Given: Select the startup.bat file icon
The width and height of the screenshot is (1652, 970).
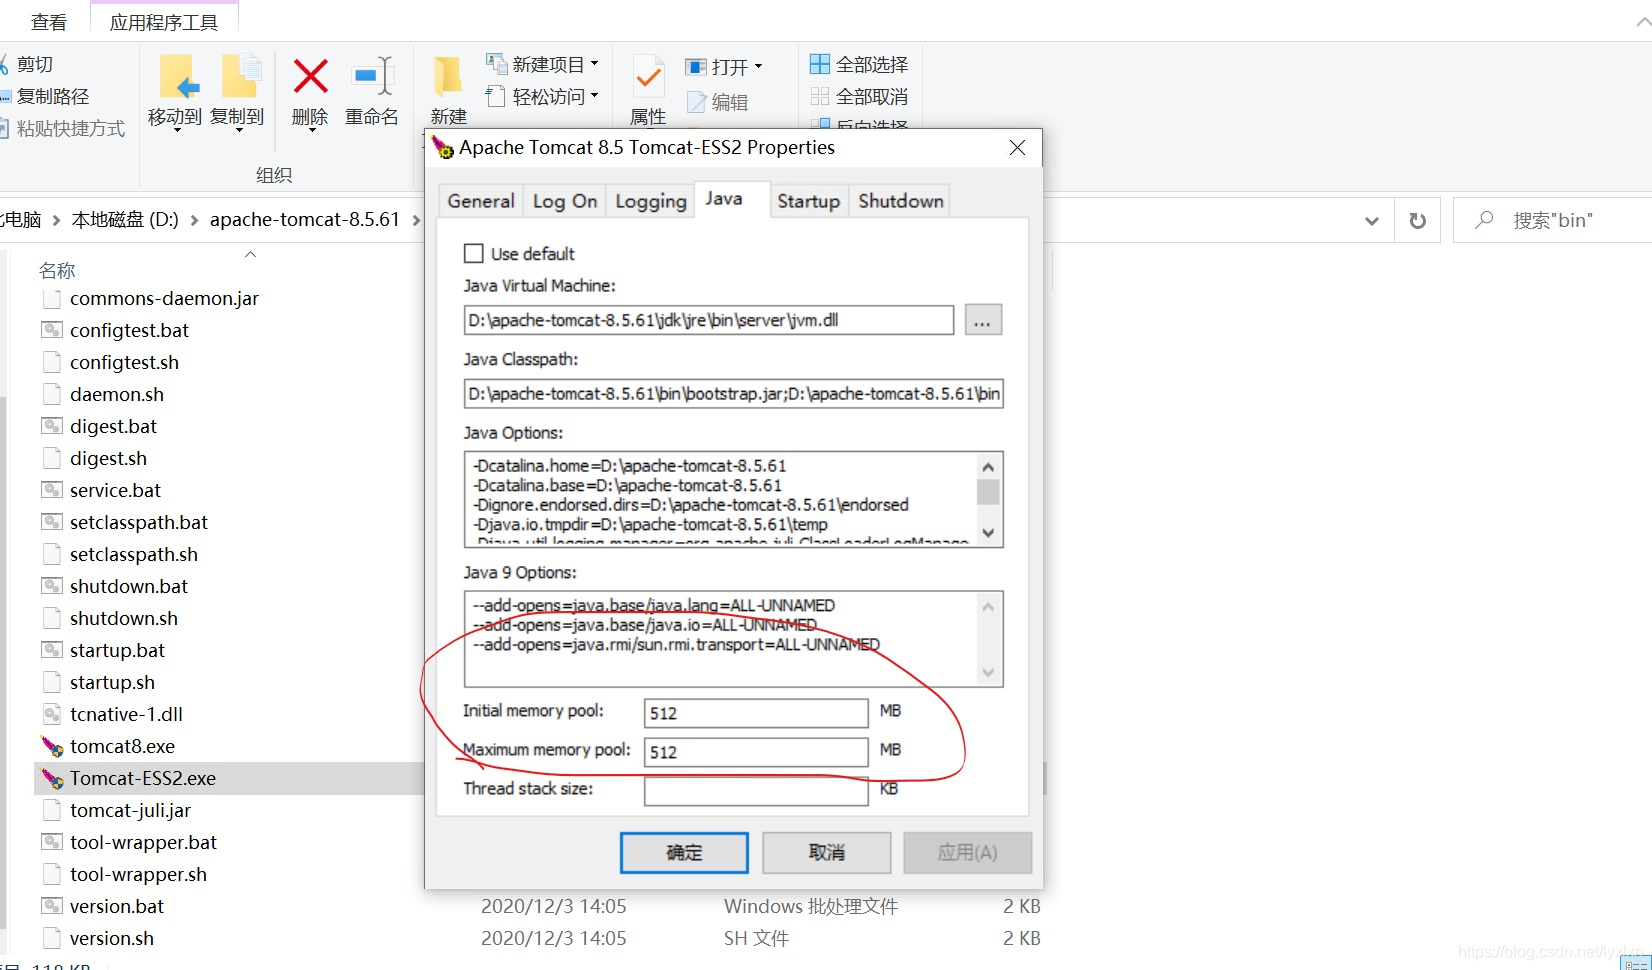Looking at the screenshot, I should (52, 650).
